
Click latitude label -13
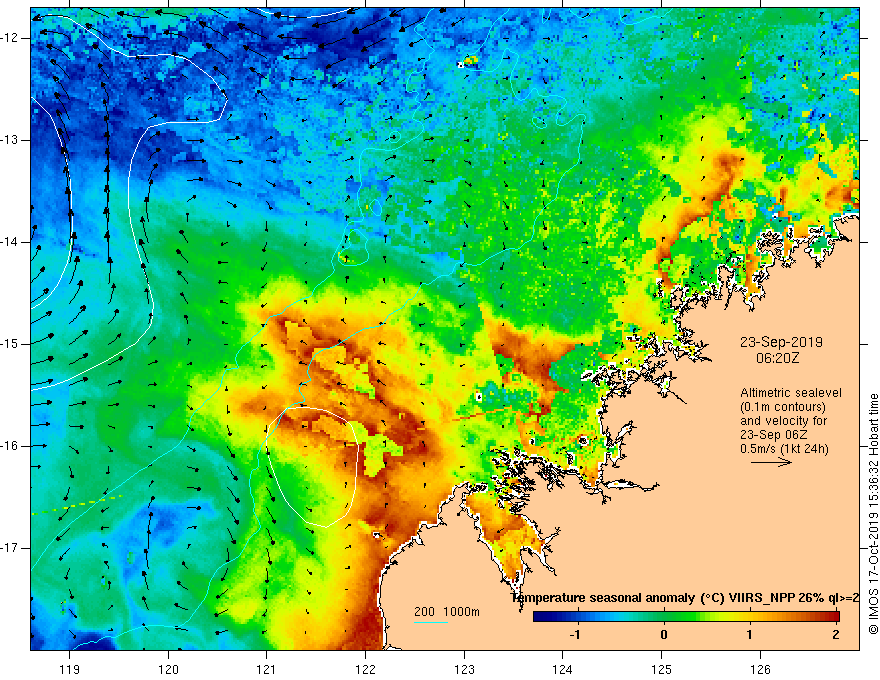(11, 140)
